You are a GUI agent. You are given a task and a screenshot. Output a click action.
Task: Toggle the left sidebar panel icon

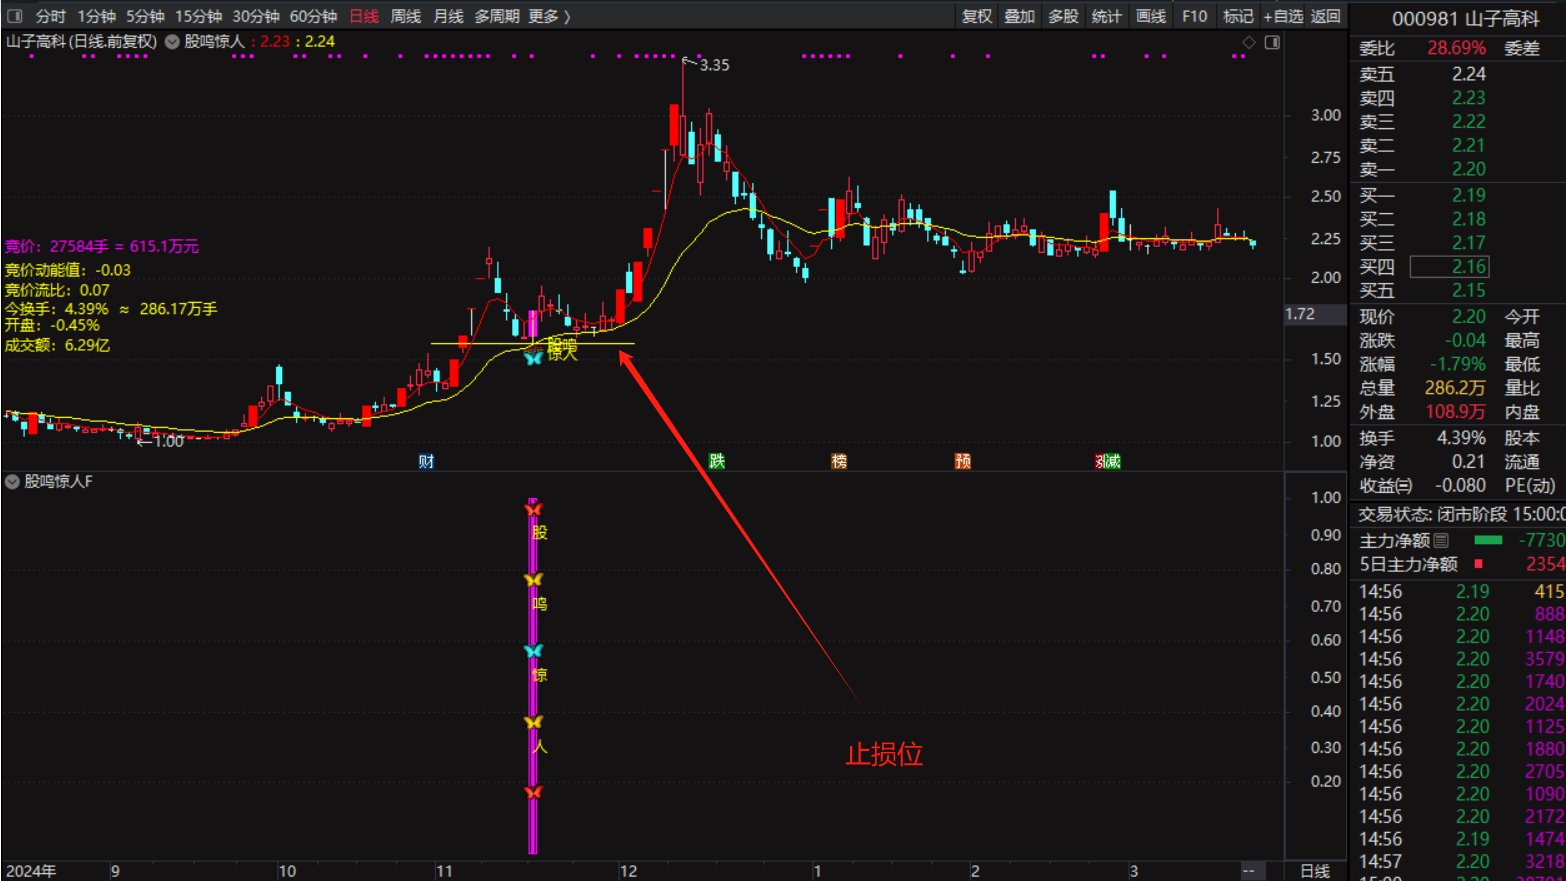click(15, 16)
